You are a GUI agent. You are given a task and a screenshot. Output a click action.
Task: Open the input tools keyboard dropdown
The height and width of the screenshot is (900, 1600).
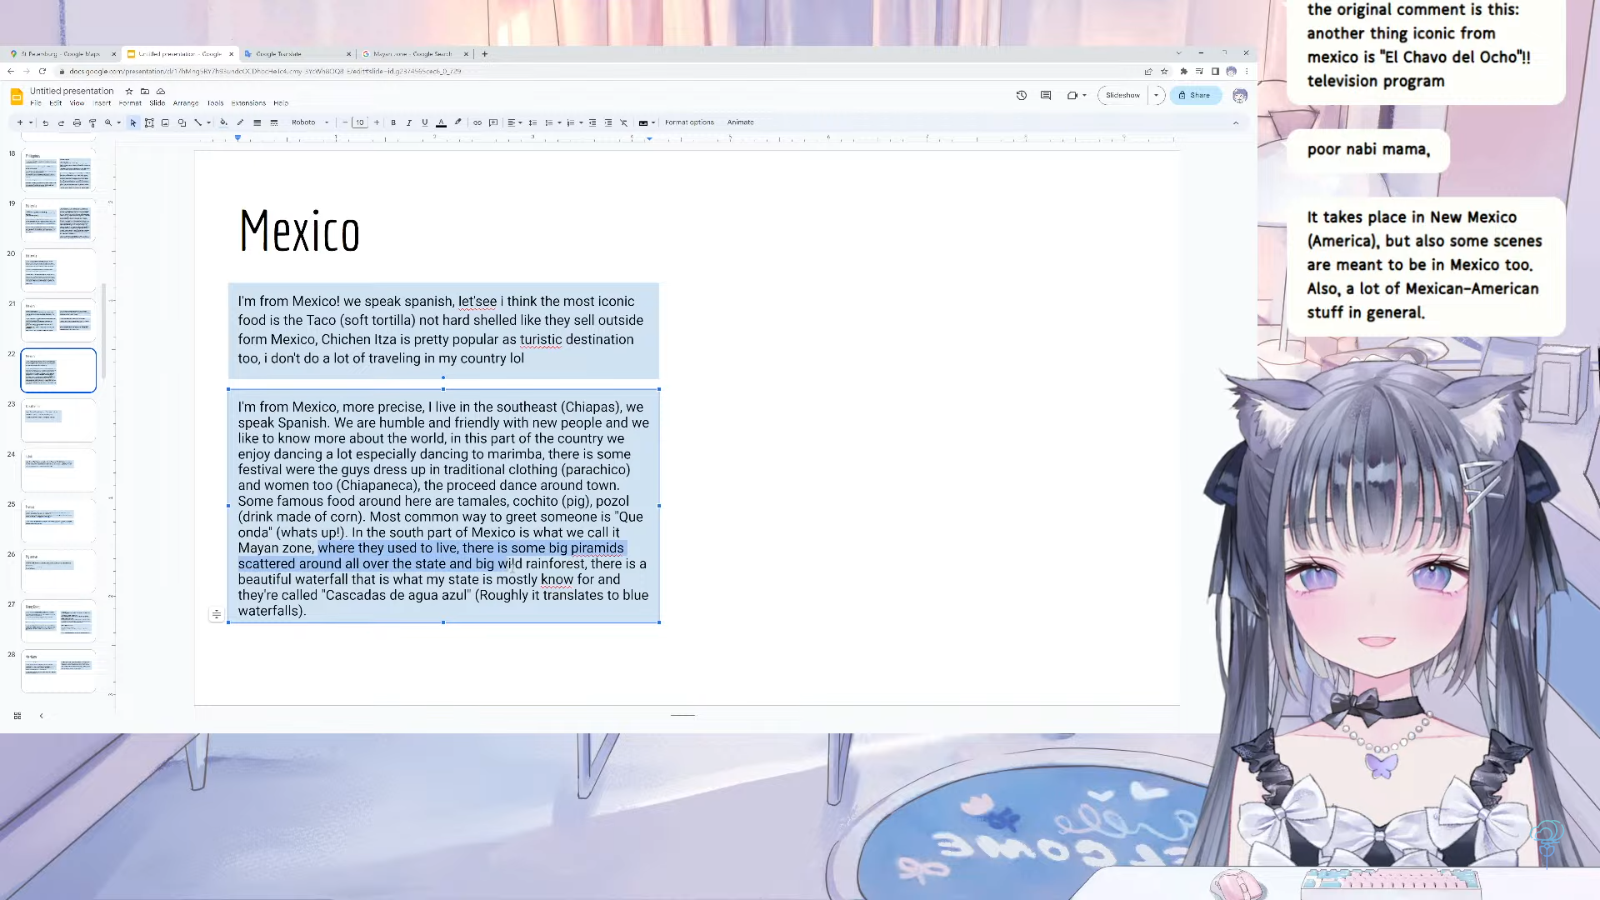(x=647, y=122)
